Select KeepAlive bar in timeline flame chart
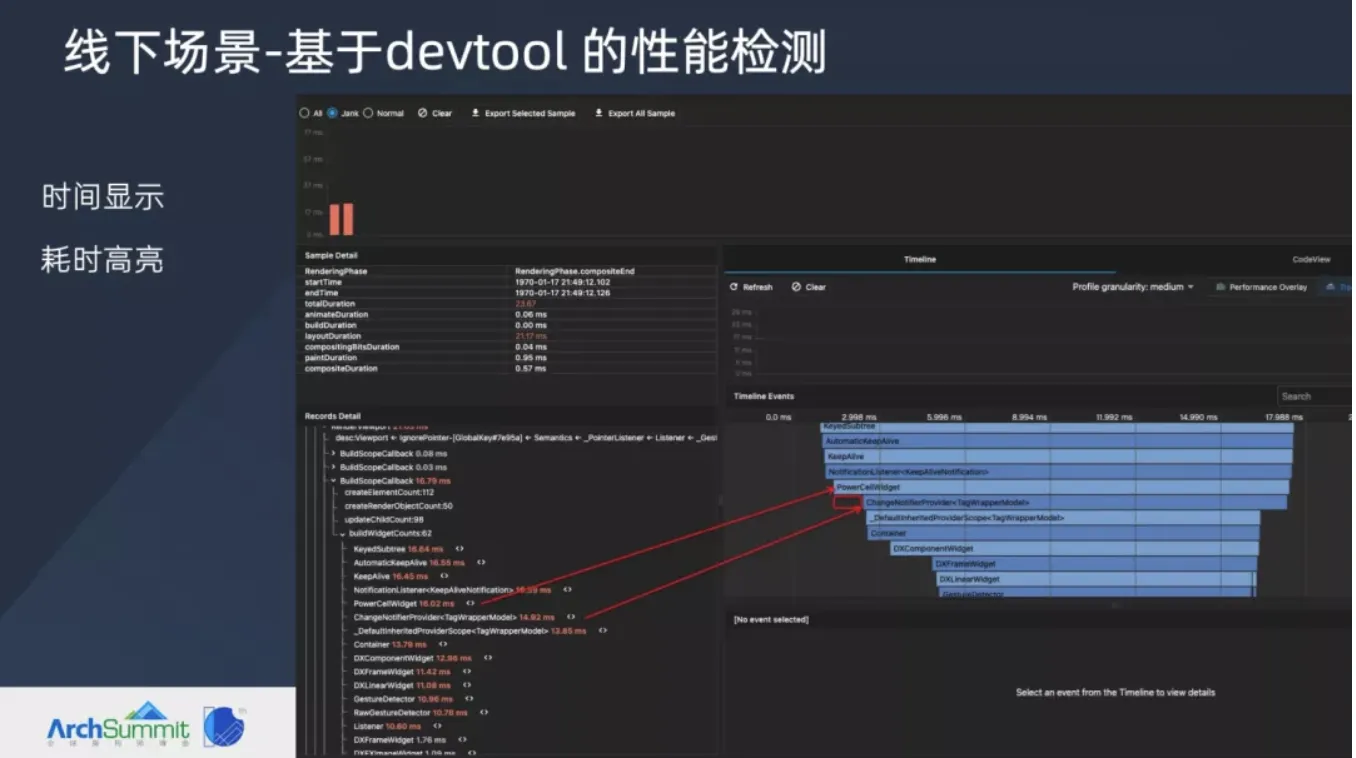This screenshot has height=758, width=1356. 1058,456
